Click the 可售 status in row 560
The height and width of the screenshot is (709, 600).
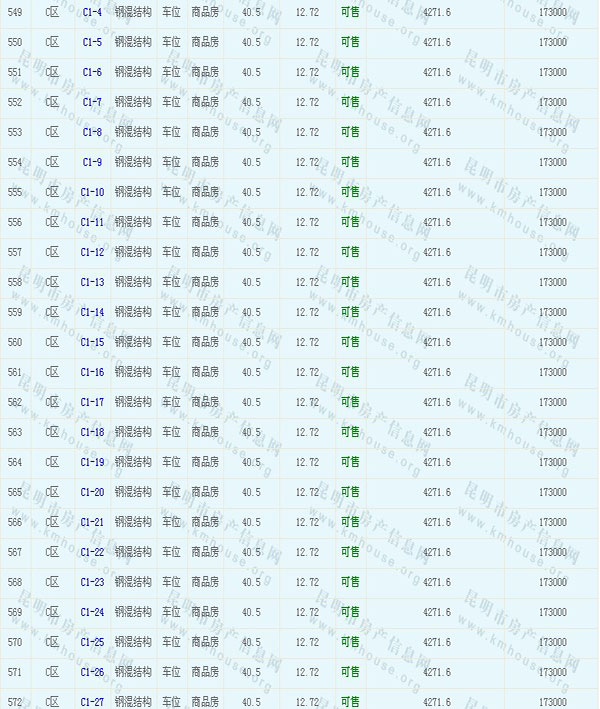pos(350,342)
